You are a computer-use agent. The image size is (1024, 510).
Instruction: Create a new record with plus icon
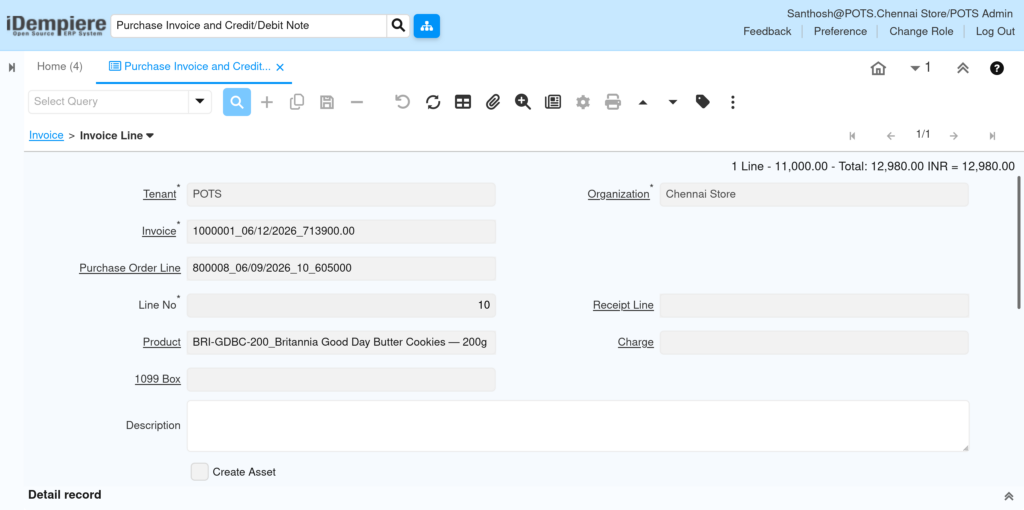(267, 102)
